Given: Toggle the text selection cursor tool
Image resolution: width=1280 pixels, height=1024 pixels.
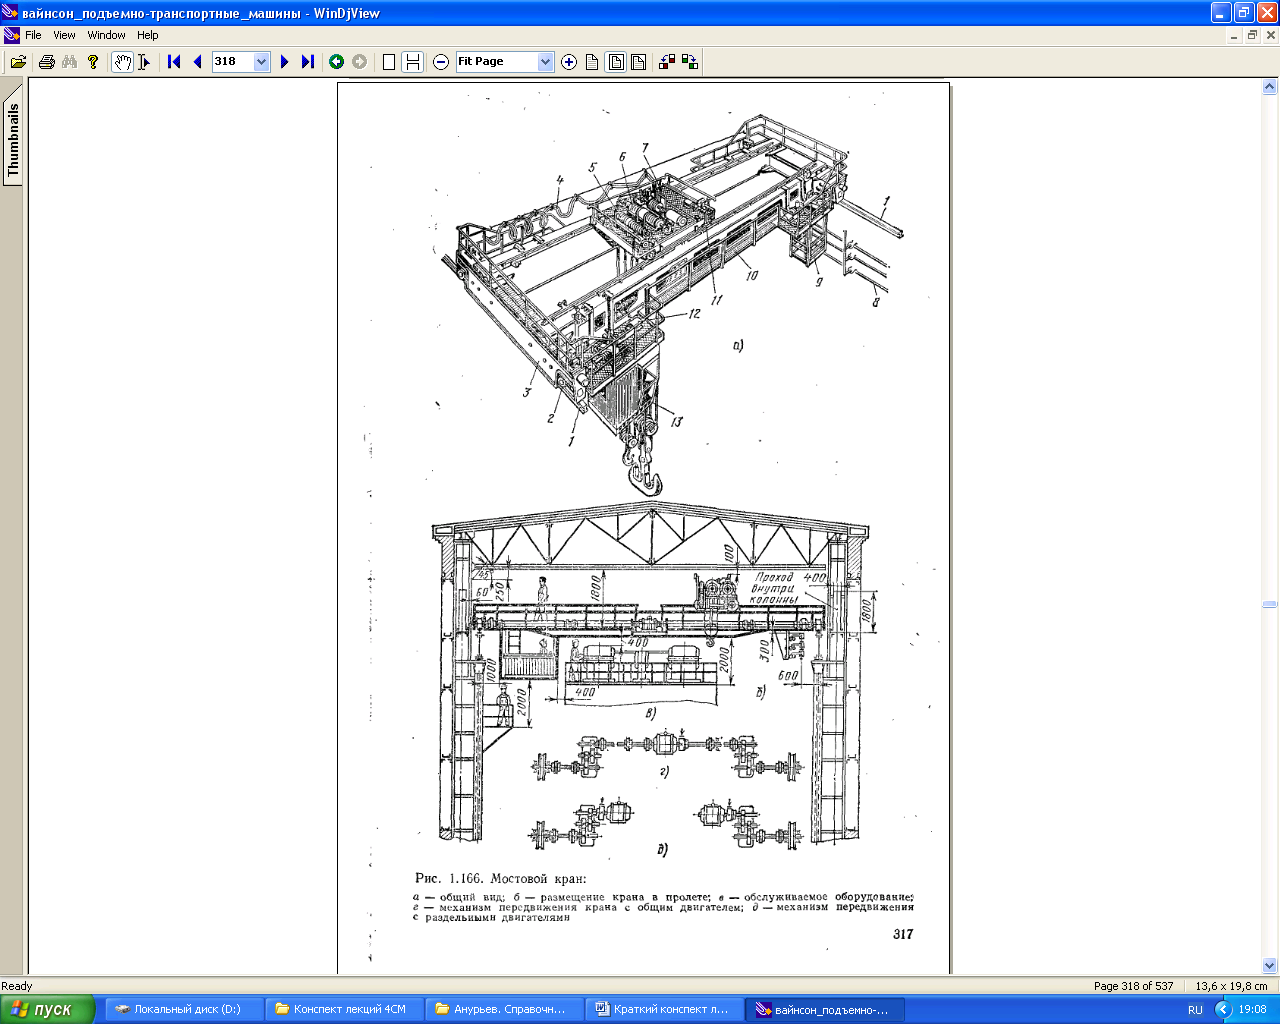Looking at the screenshot, I should [144, 62].
